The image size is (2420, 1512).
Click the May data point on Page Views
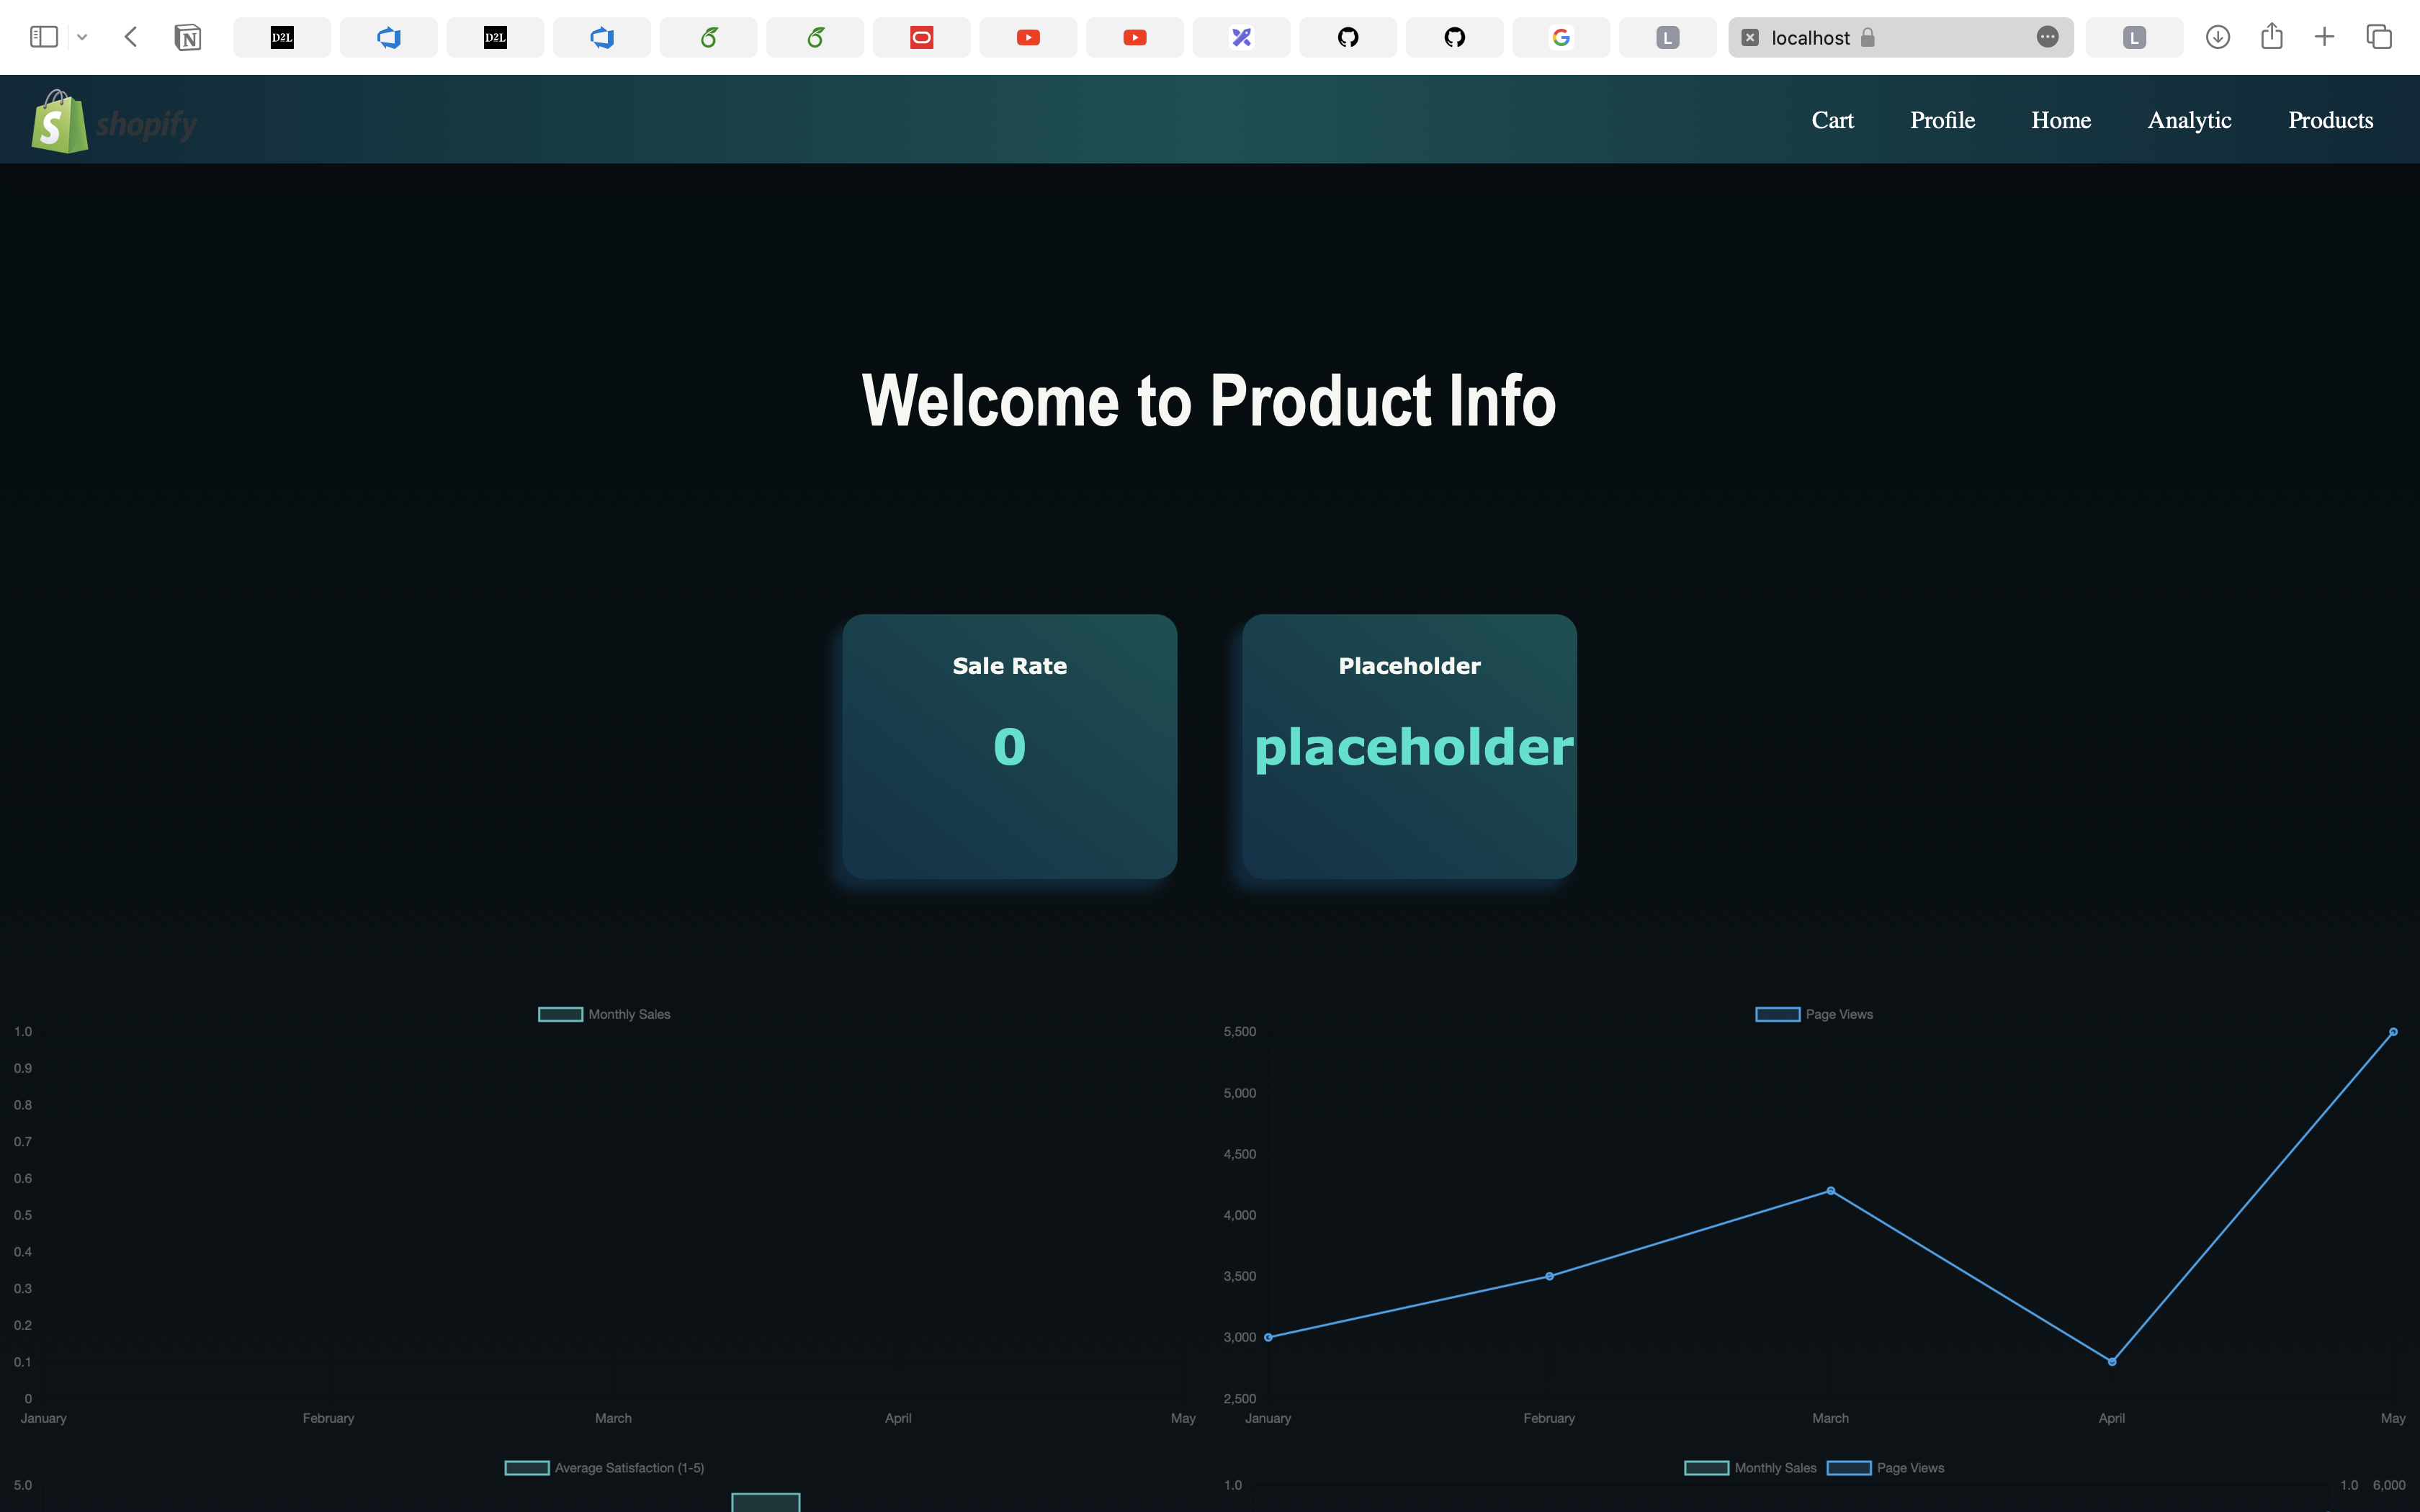pyautogui.click(x=2393, y=1031)
